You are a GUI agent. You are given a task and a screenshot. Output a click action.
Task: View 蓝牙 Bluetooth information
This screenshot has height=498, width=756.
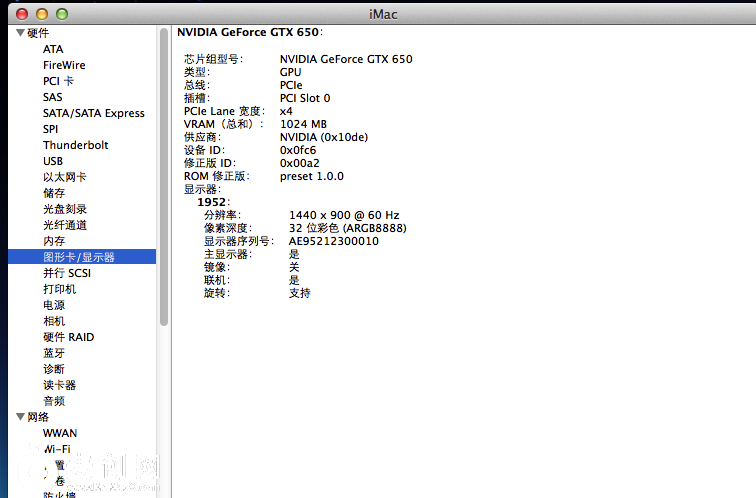tap(54, 353)
